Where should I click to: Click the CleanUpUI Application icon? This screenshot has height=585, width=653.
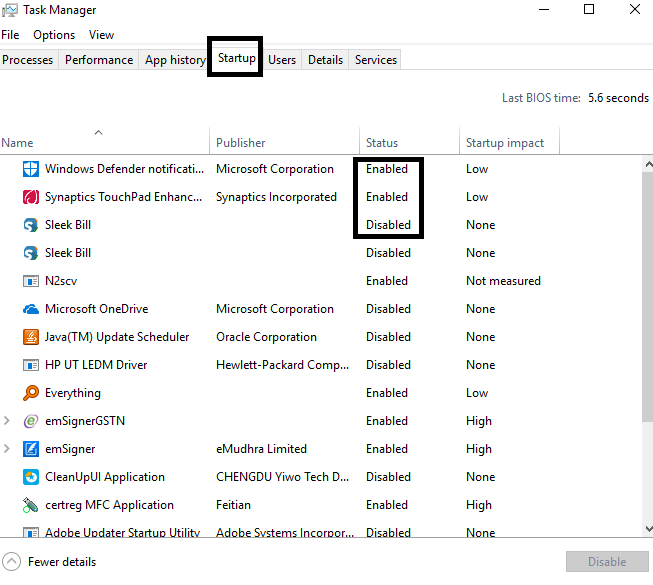pos(30,477)
